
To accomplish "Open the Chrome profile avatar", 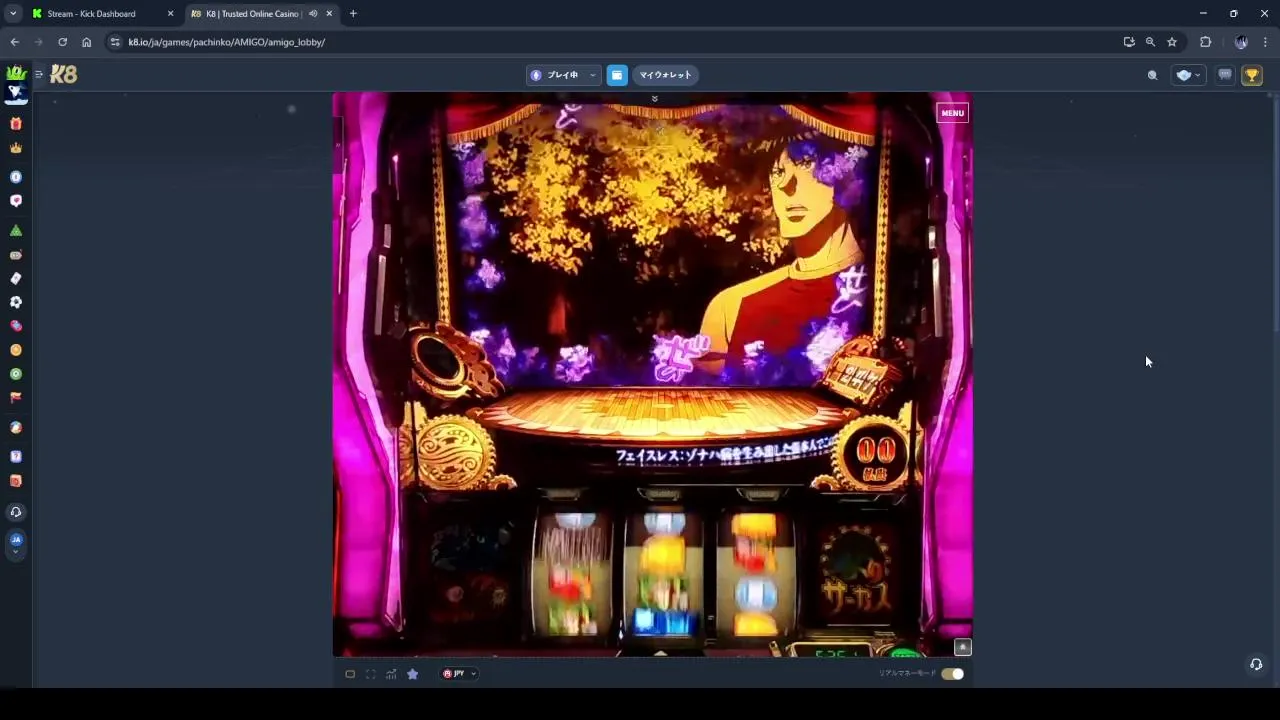I will pyautogui.click(x=1241, y=42).
